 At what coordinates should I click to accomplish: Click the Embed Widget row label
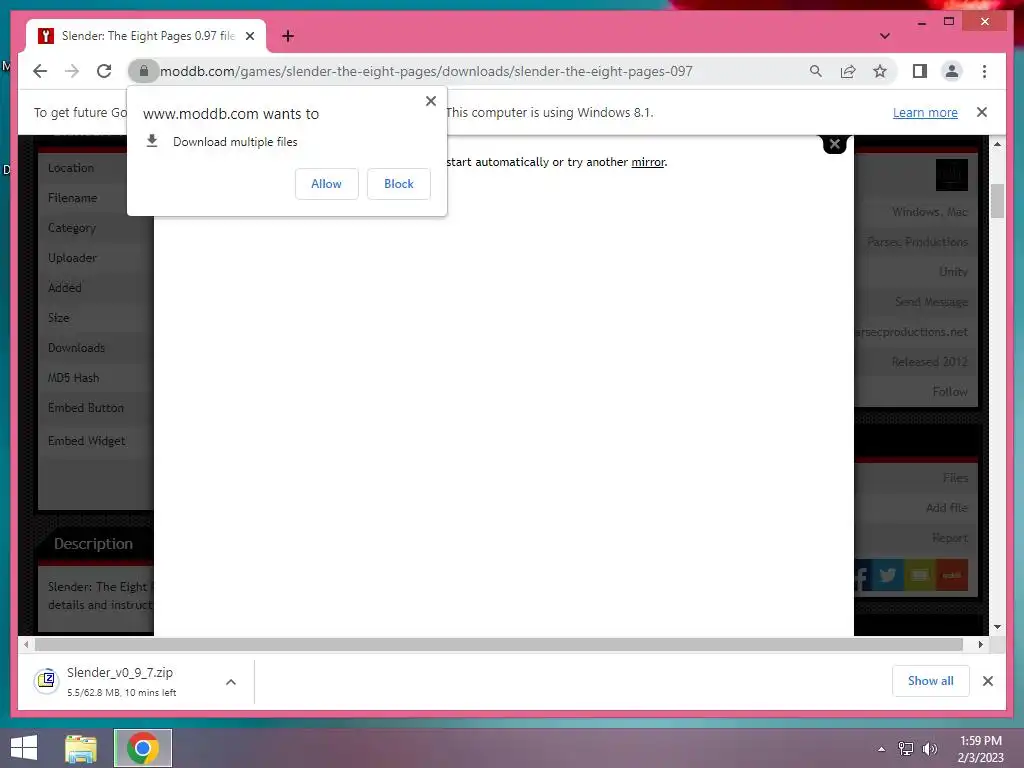point(86,441)
